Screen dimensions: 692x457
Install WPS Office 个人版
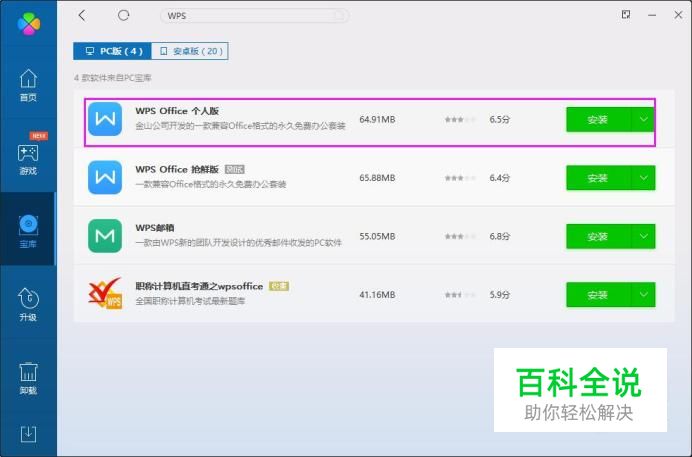(598, 120)
